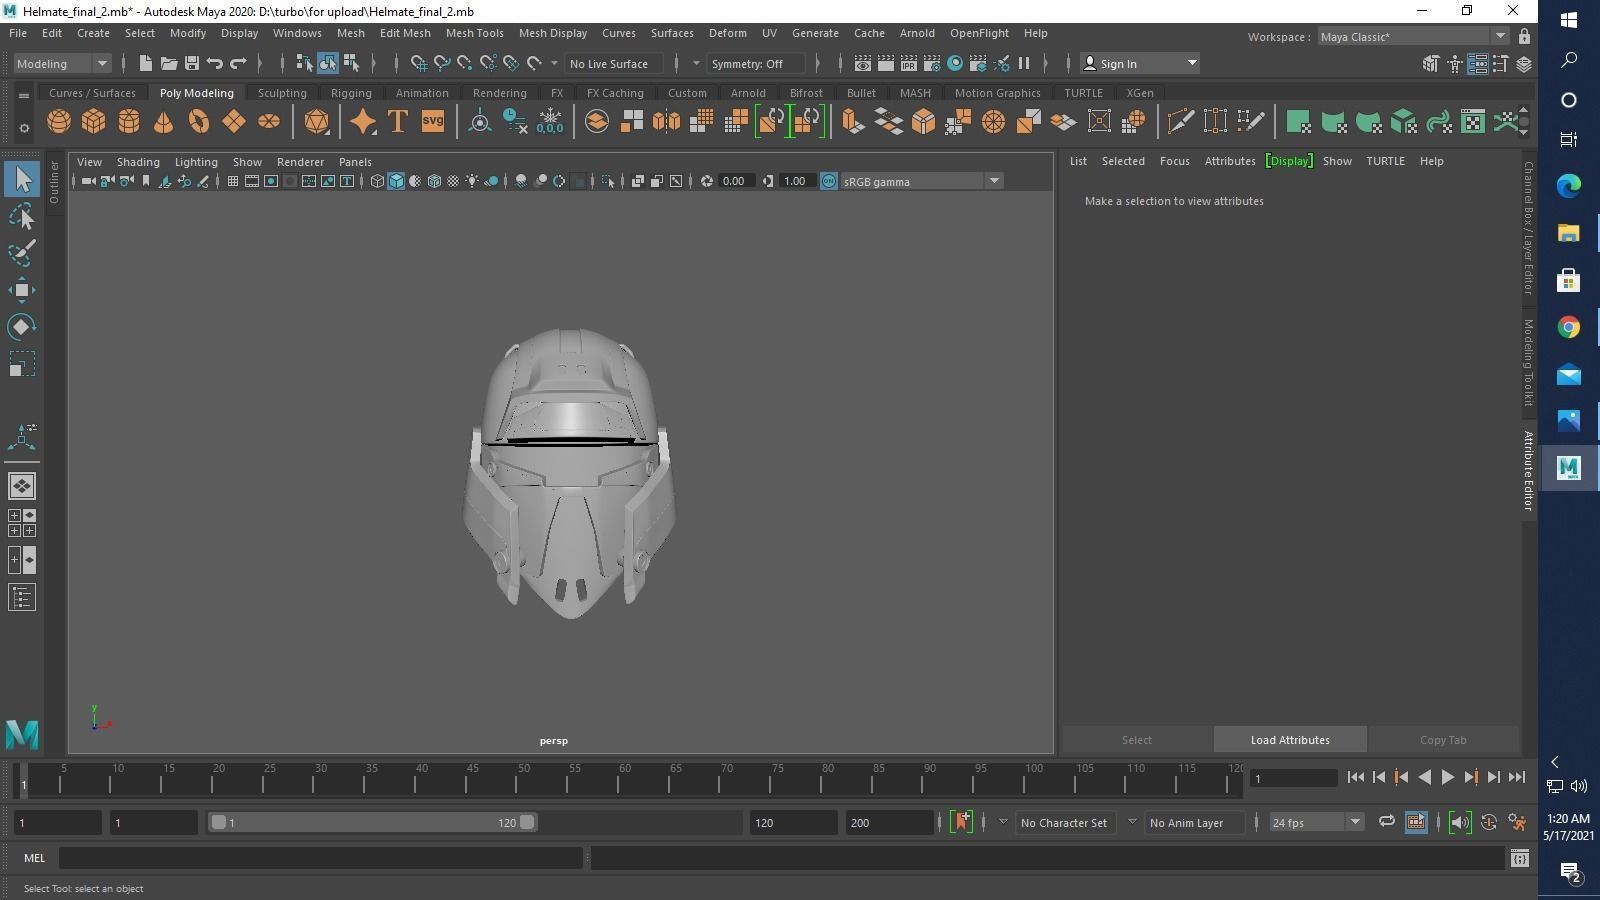Screen dimensions: 1600x900
Task: Create a polygon cylinder from the shelf
Action: tap(129, 122)
